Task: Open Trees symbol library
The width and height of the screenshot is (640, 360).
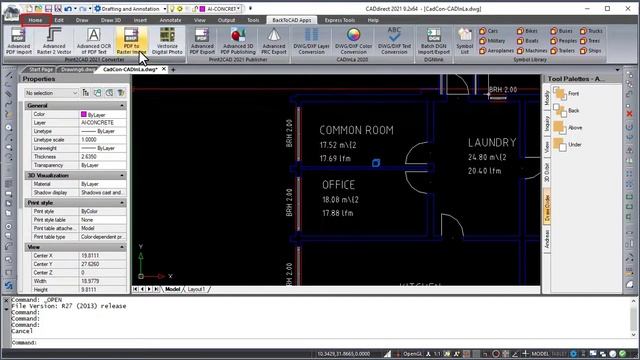Action: pyautogui.click(x=590, y=41)
